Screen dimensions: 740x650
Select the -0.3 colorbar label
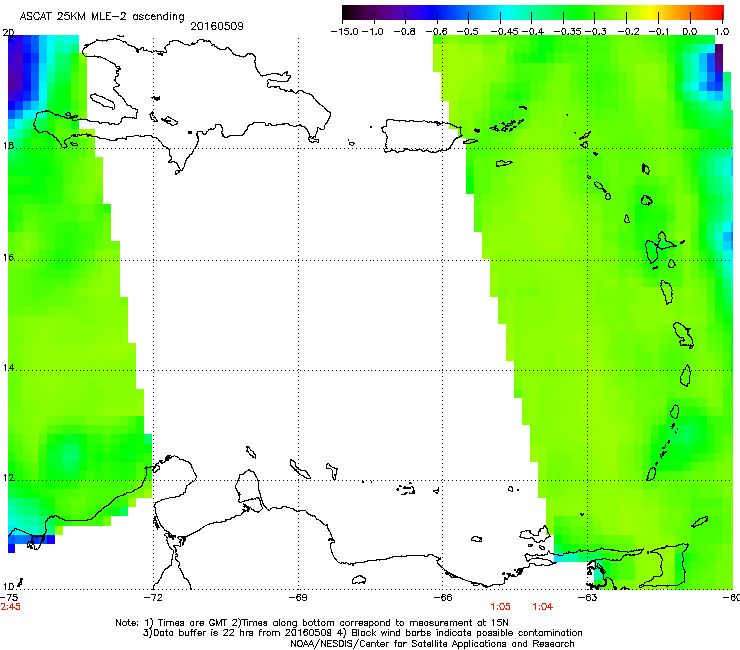(x=596, y=32)
